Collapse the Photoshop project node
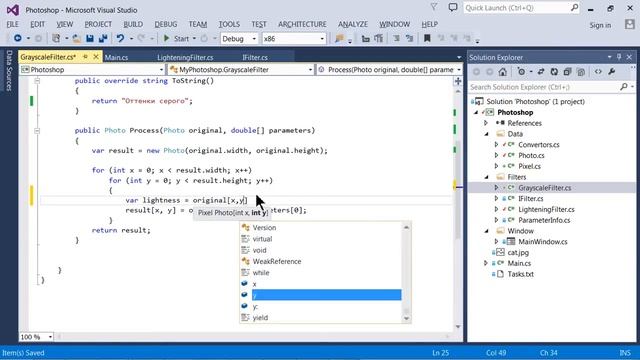The height and width of the screenshot is (360, 640). click(476, 112)
